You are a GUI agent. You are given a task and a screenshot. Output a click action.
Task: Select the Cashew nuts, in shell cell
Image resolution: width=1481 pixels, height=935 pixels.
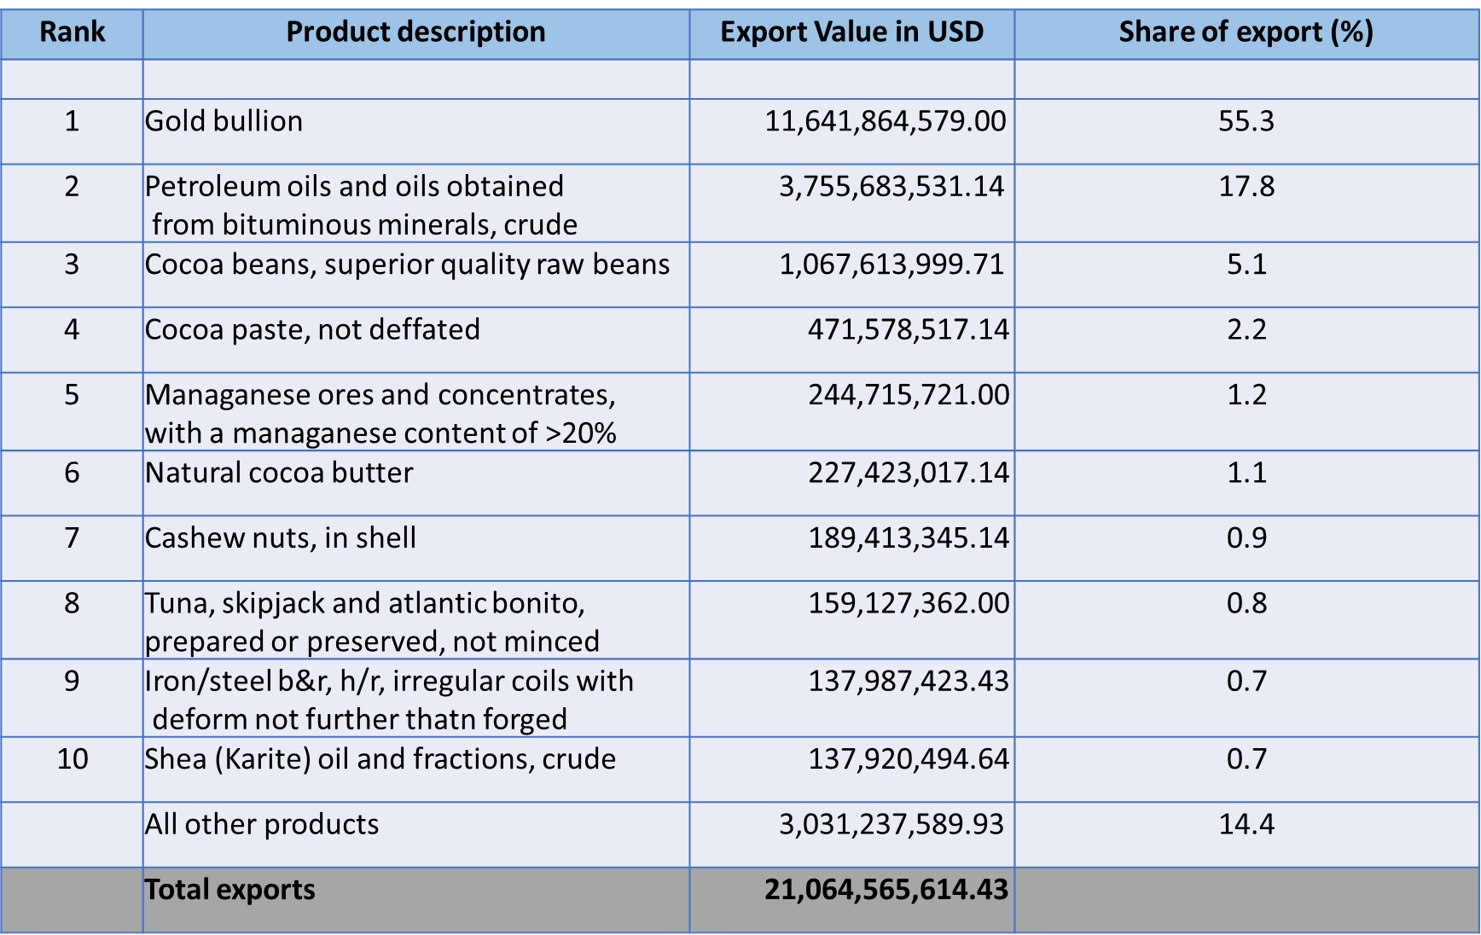tap(280, 538)
